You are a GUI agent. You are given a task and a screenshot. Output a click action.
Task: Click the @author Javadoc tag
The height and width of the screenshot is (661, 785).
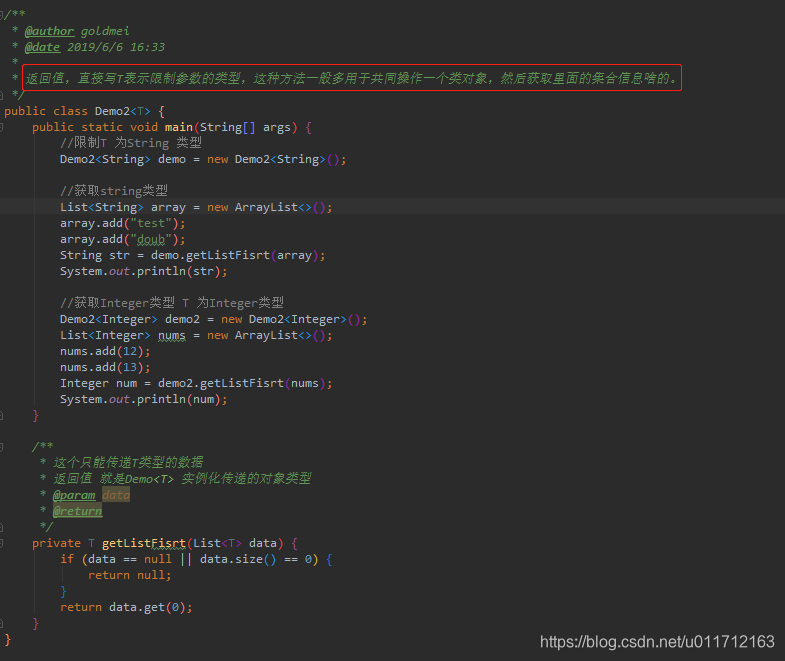pyautogui.click(x=49, y=31)
